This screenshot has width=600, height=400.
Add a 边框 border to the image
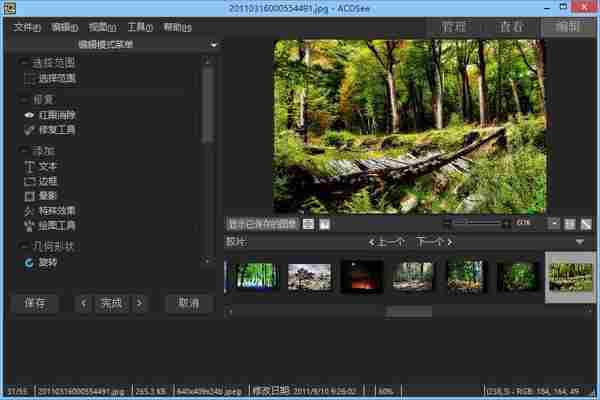coord(46,182)
